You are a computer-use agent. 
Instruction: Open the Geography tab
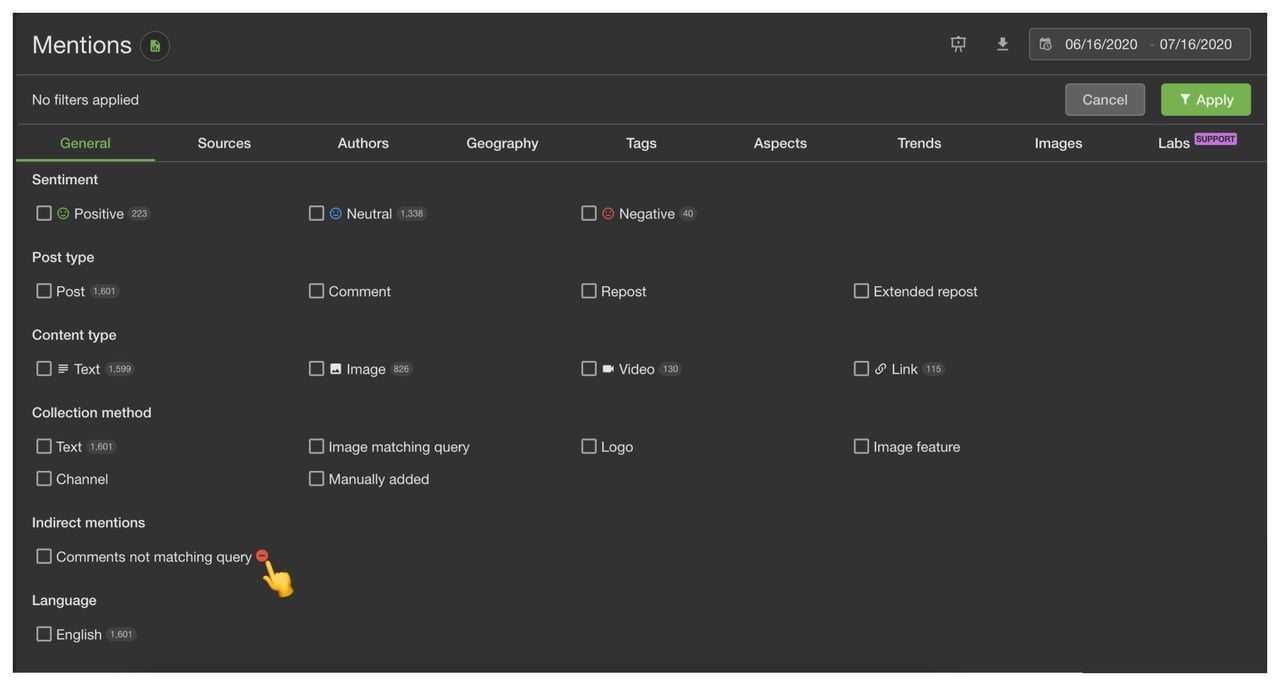(502, 143)
